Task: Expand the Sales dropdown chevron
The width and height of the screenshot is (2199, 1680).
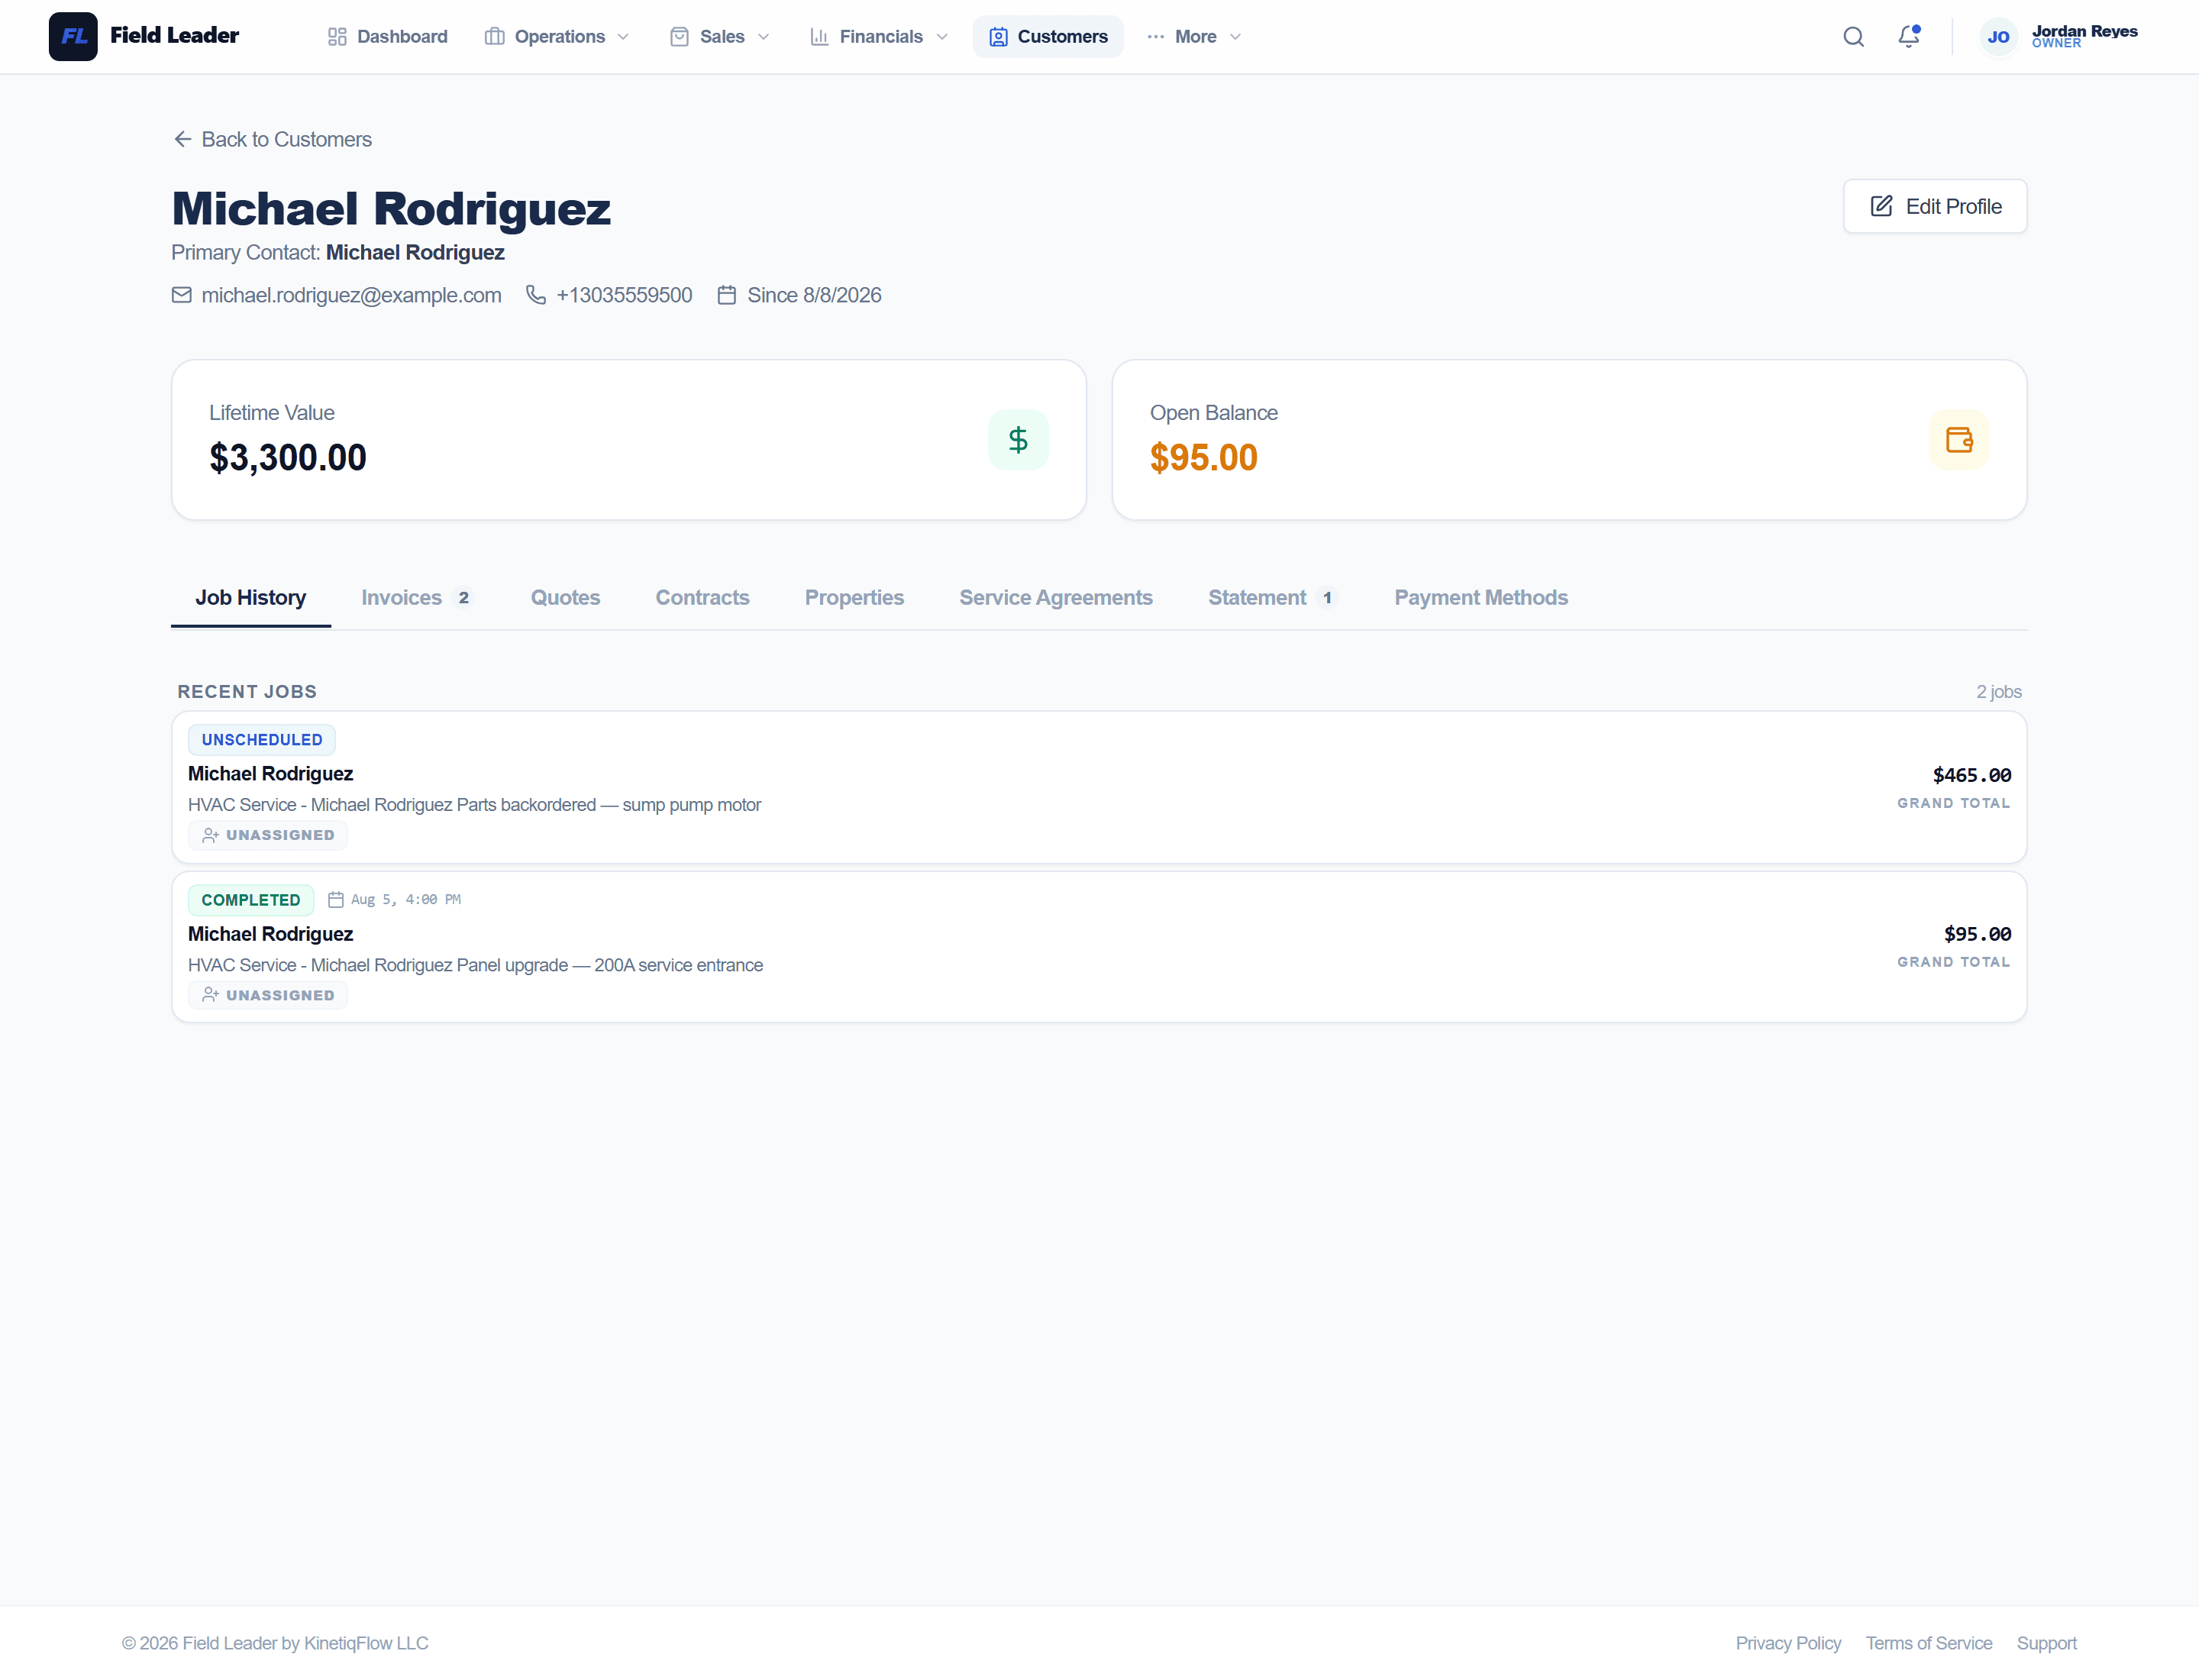Action: coord(763,37)
